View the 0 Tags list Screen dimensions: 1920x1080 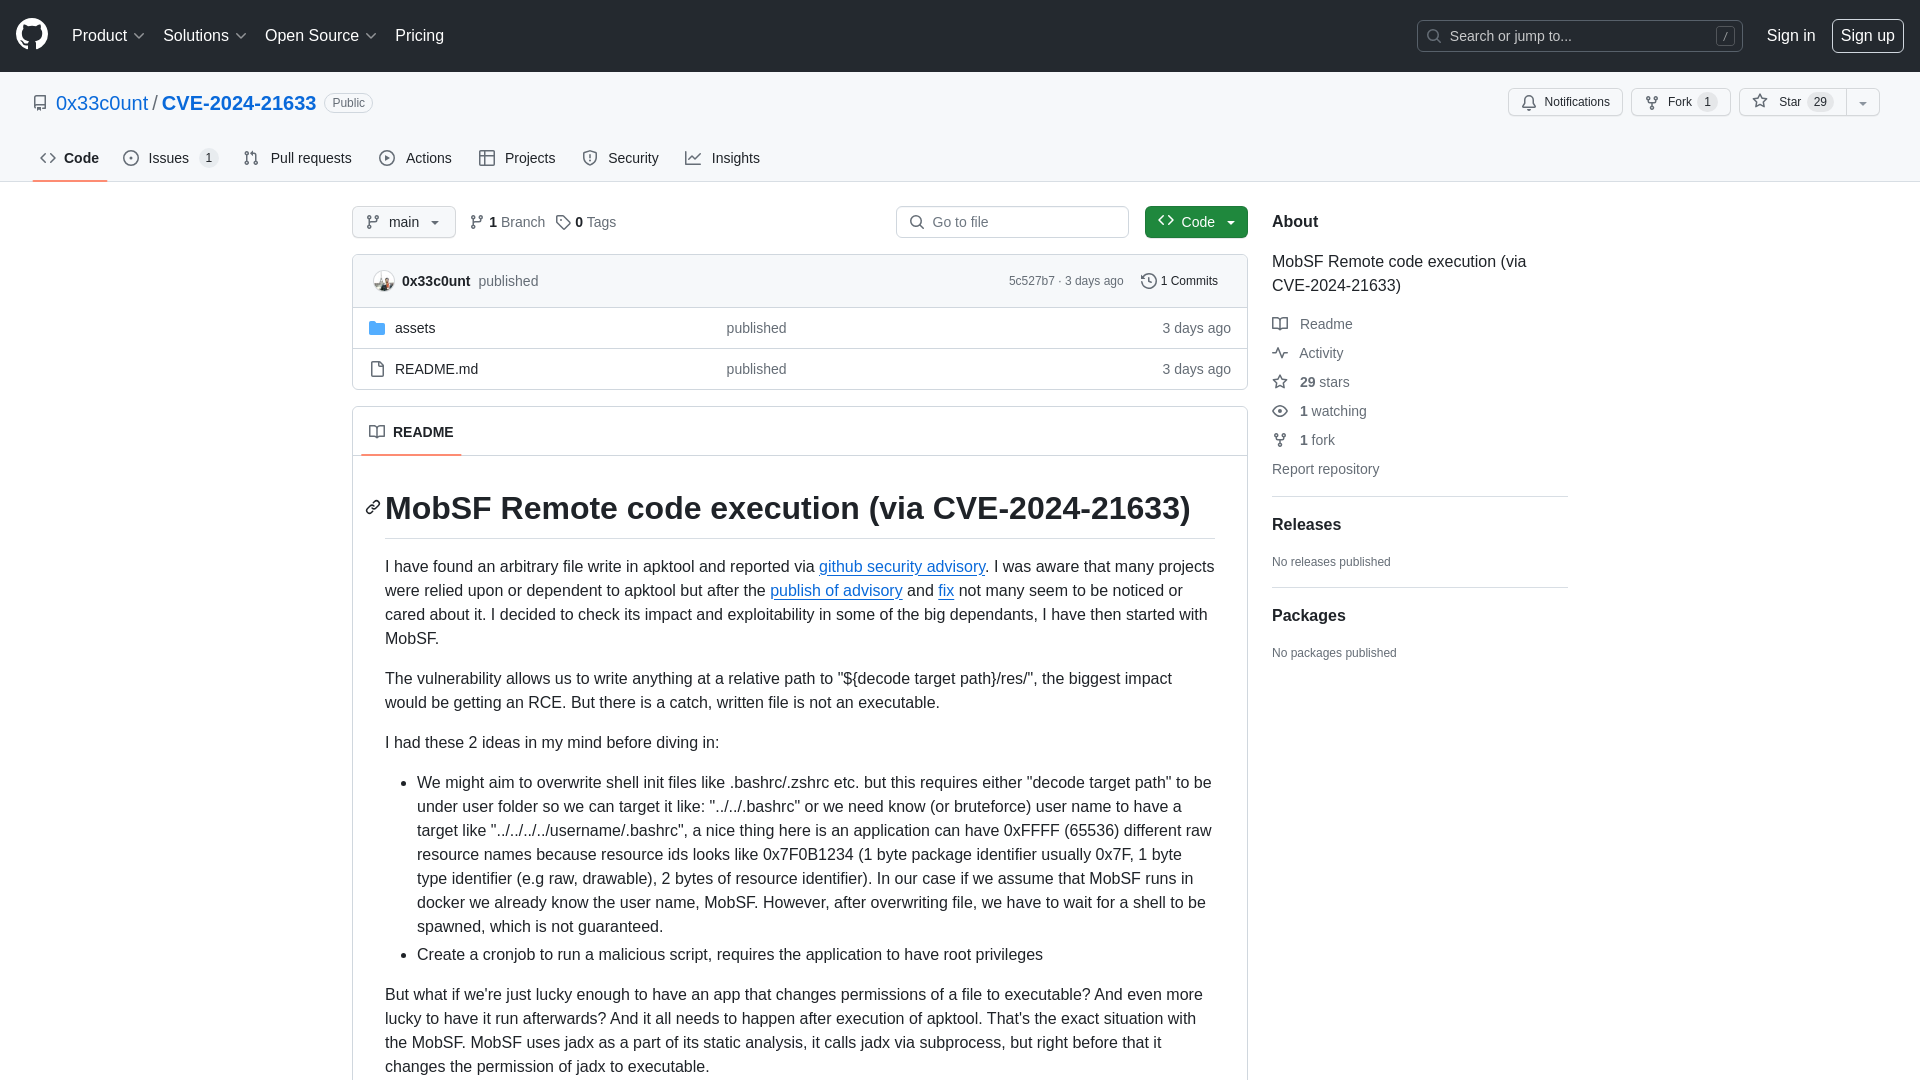click(586, 222)
